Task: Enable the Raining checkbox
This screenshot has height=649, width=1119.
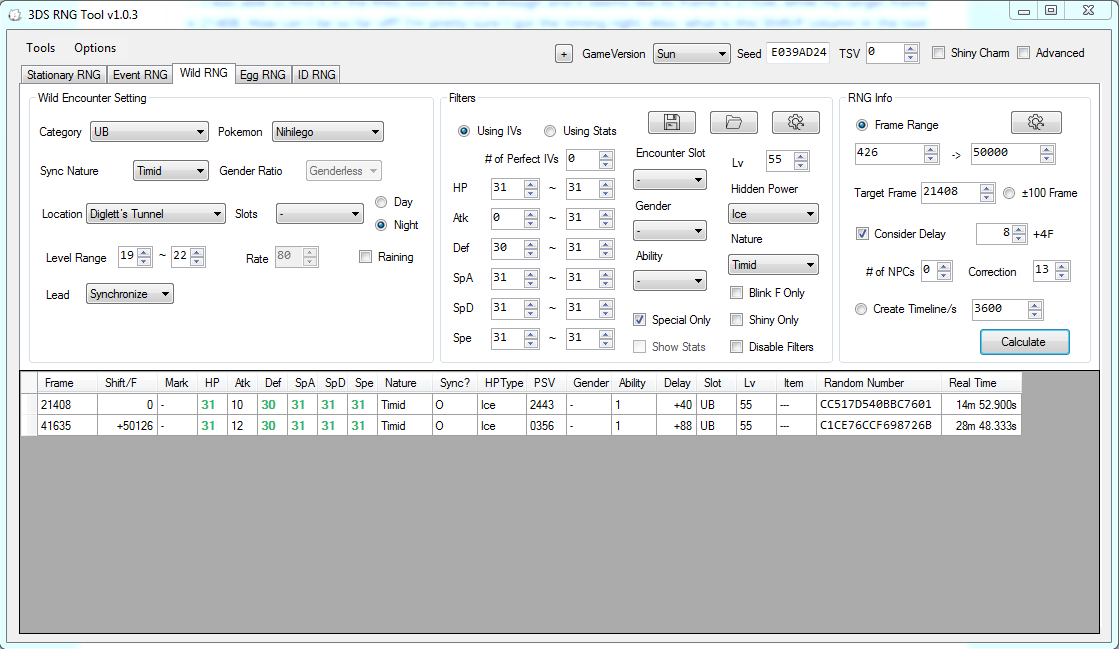Action: [x=365, y=257]
